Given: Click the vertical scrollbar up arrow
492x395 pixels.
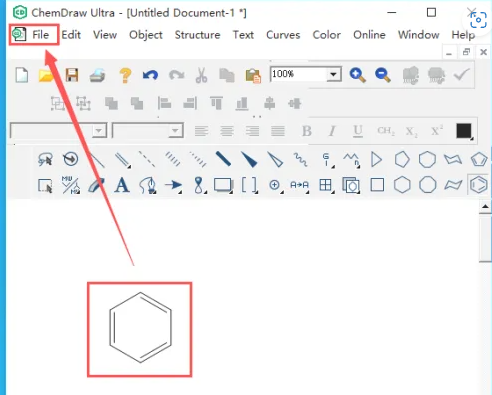Looking at the screenshot, I should [485, 207].
